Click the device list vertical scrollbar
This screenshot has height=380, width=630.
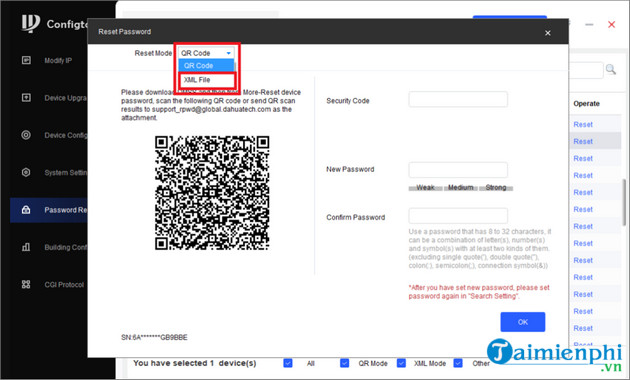pyautogui.click(x=624, y=202)
